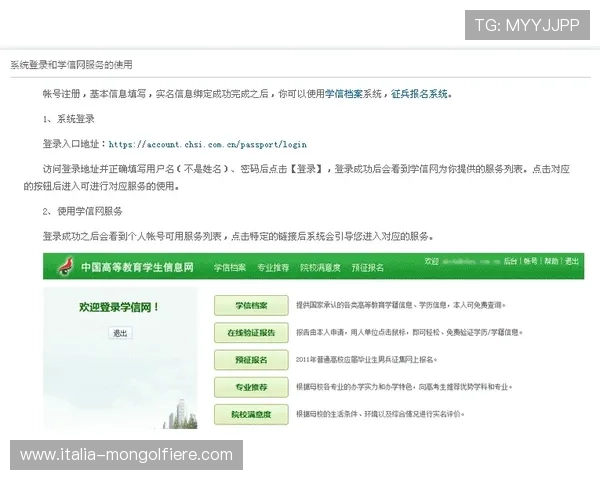This screenshot has width=600, height=480.
Task: Open the 帐号 link in header
Action: (x=530, y=261)
